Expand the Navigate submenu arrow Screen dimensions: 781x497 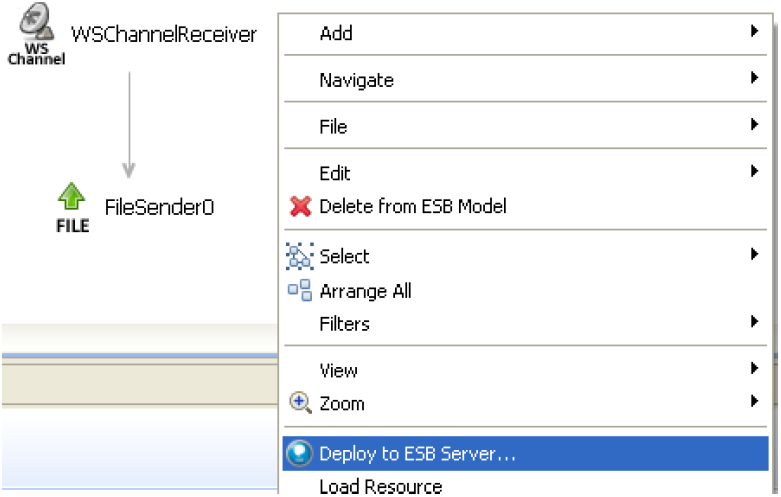754,78
